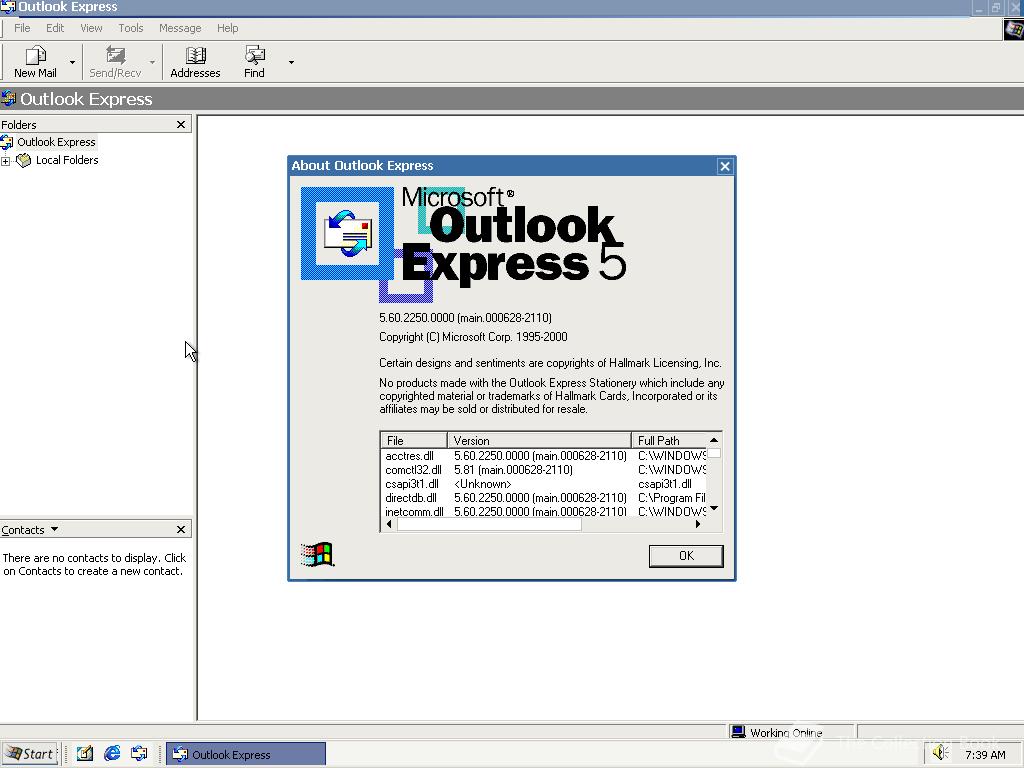The width and height of the screenshot is (1024, 768).
Task: Close the Contacts pane
Action: (x=181, y=530)
